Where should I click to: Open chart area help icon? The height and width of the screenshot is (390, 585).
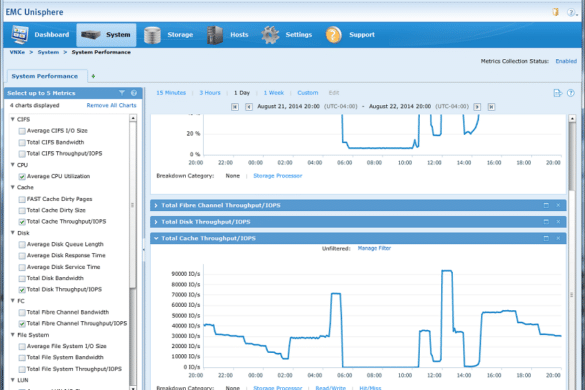pos(571,93)
